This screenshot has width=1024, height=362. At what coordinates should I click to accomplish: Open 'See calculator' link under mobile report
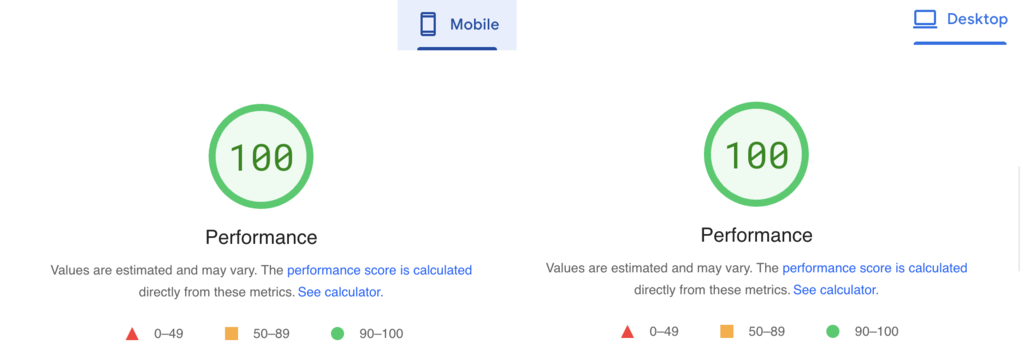coord(340,292)
